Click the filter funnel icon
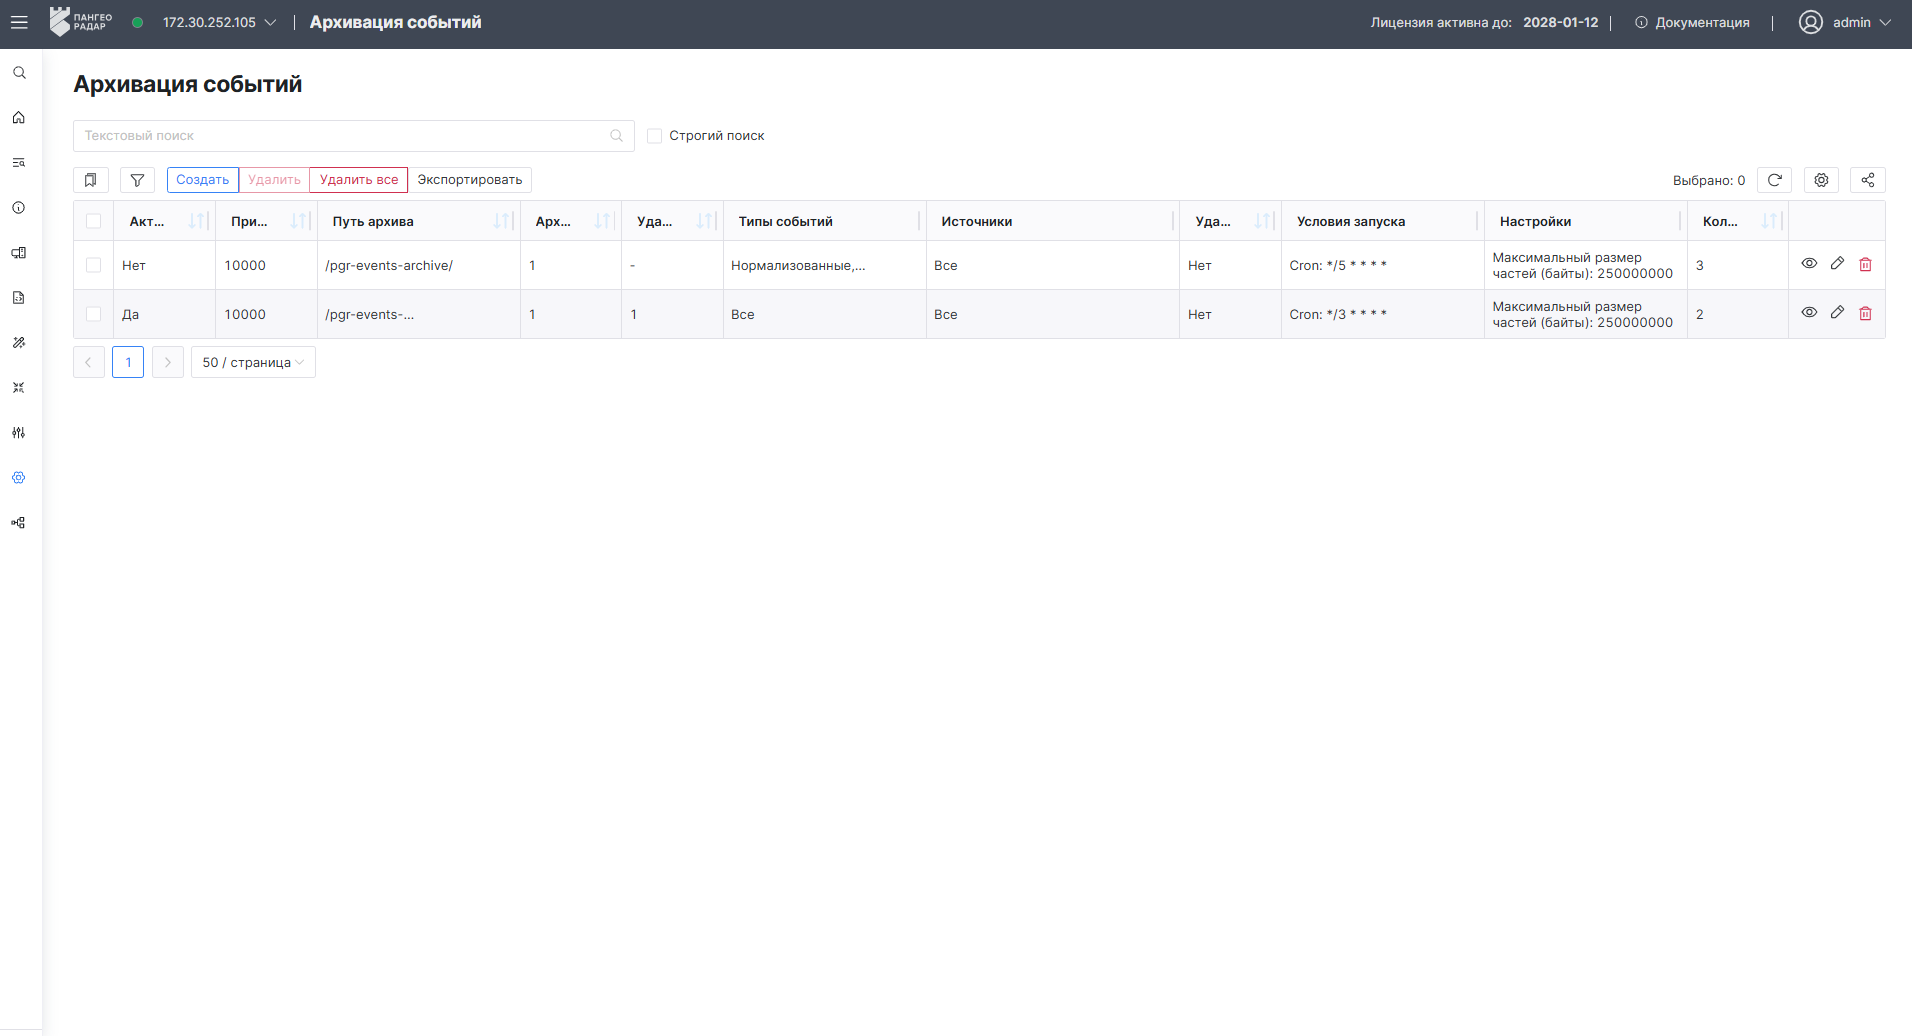The width and height of the screenshot is (1912, 1036). click(137, 180)
